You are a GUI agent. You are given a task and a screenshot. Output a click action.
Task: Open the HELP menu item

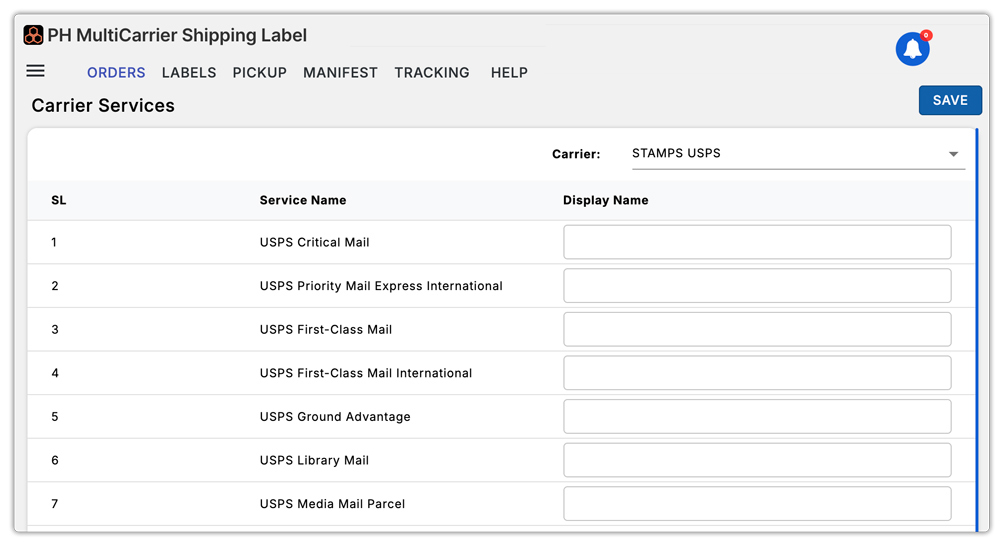(509, 73)
